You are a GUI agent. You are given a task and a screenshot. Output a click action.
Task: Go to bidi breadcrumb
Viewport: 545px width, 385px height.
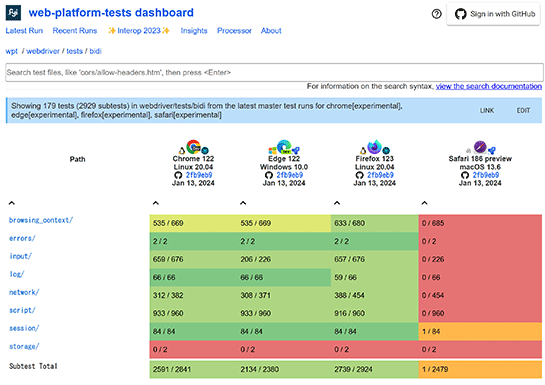click(x=96, y=51)
